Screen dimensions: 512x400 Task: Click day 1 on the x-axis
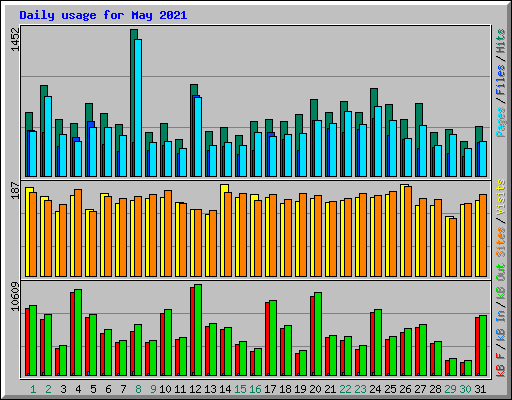point(33,389)
